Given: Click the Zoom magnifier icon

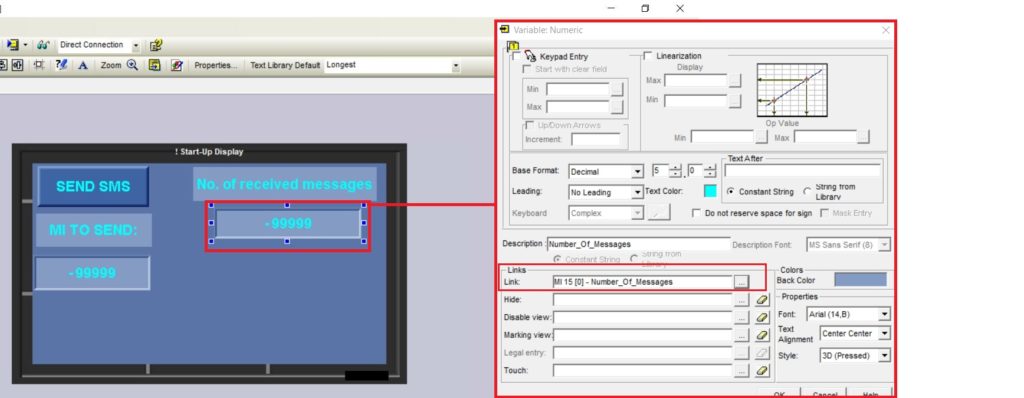Looking at the screenshot, I should coord(133,65).
